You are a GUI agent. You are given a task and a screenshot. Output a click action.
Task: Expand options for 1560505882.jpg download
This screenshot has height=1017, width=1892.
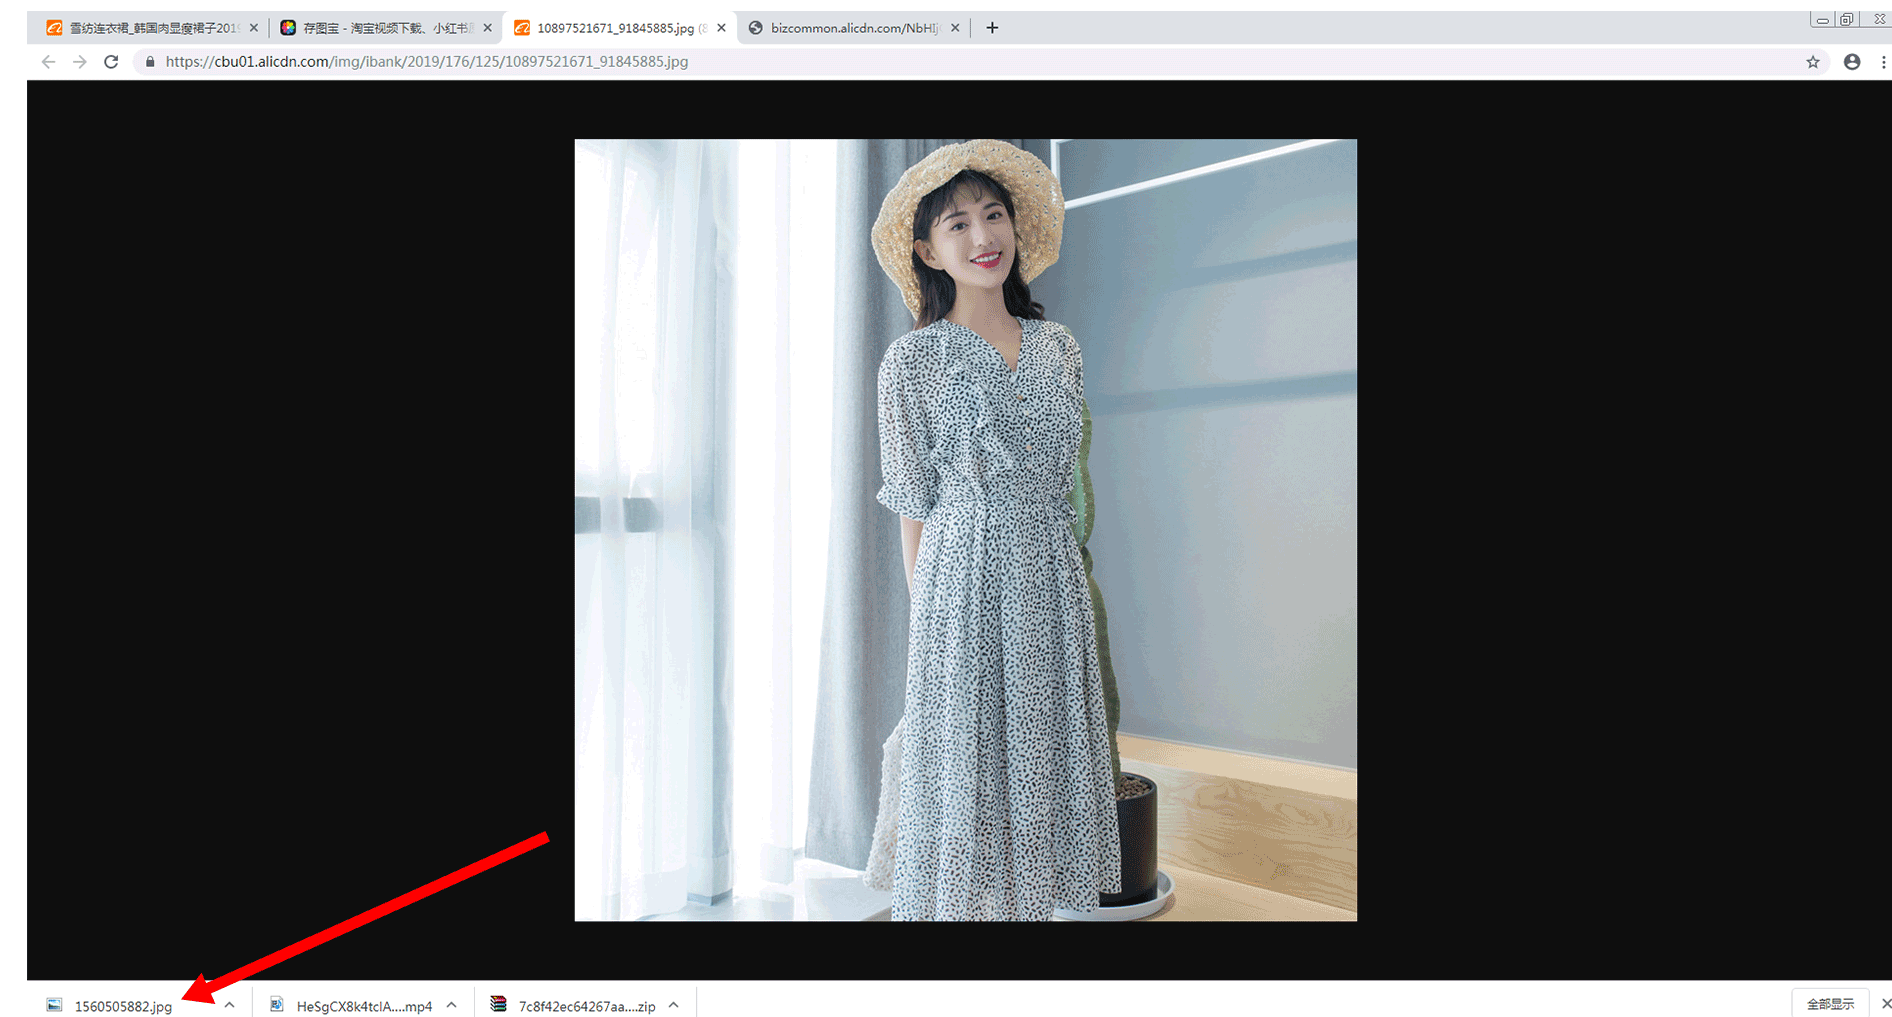click(230, 1005)
